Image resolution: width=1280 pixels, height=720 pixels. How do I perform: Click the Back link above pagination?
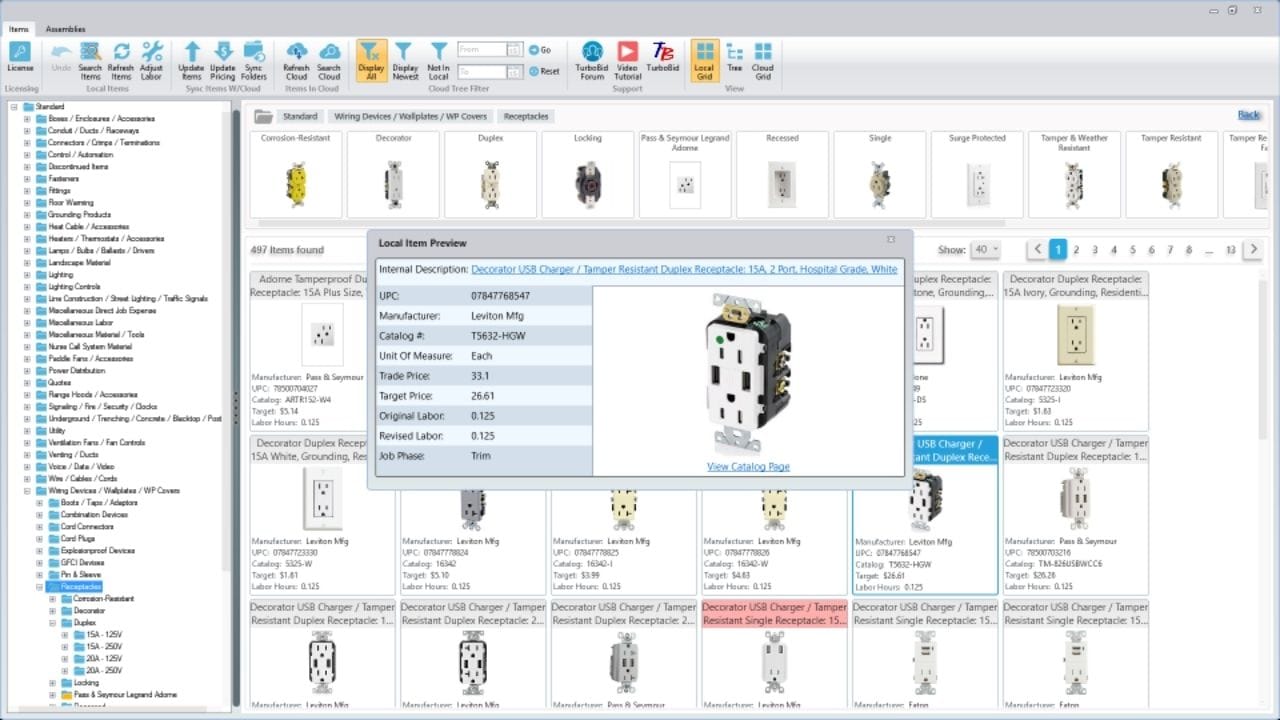(1248, 114)
